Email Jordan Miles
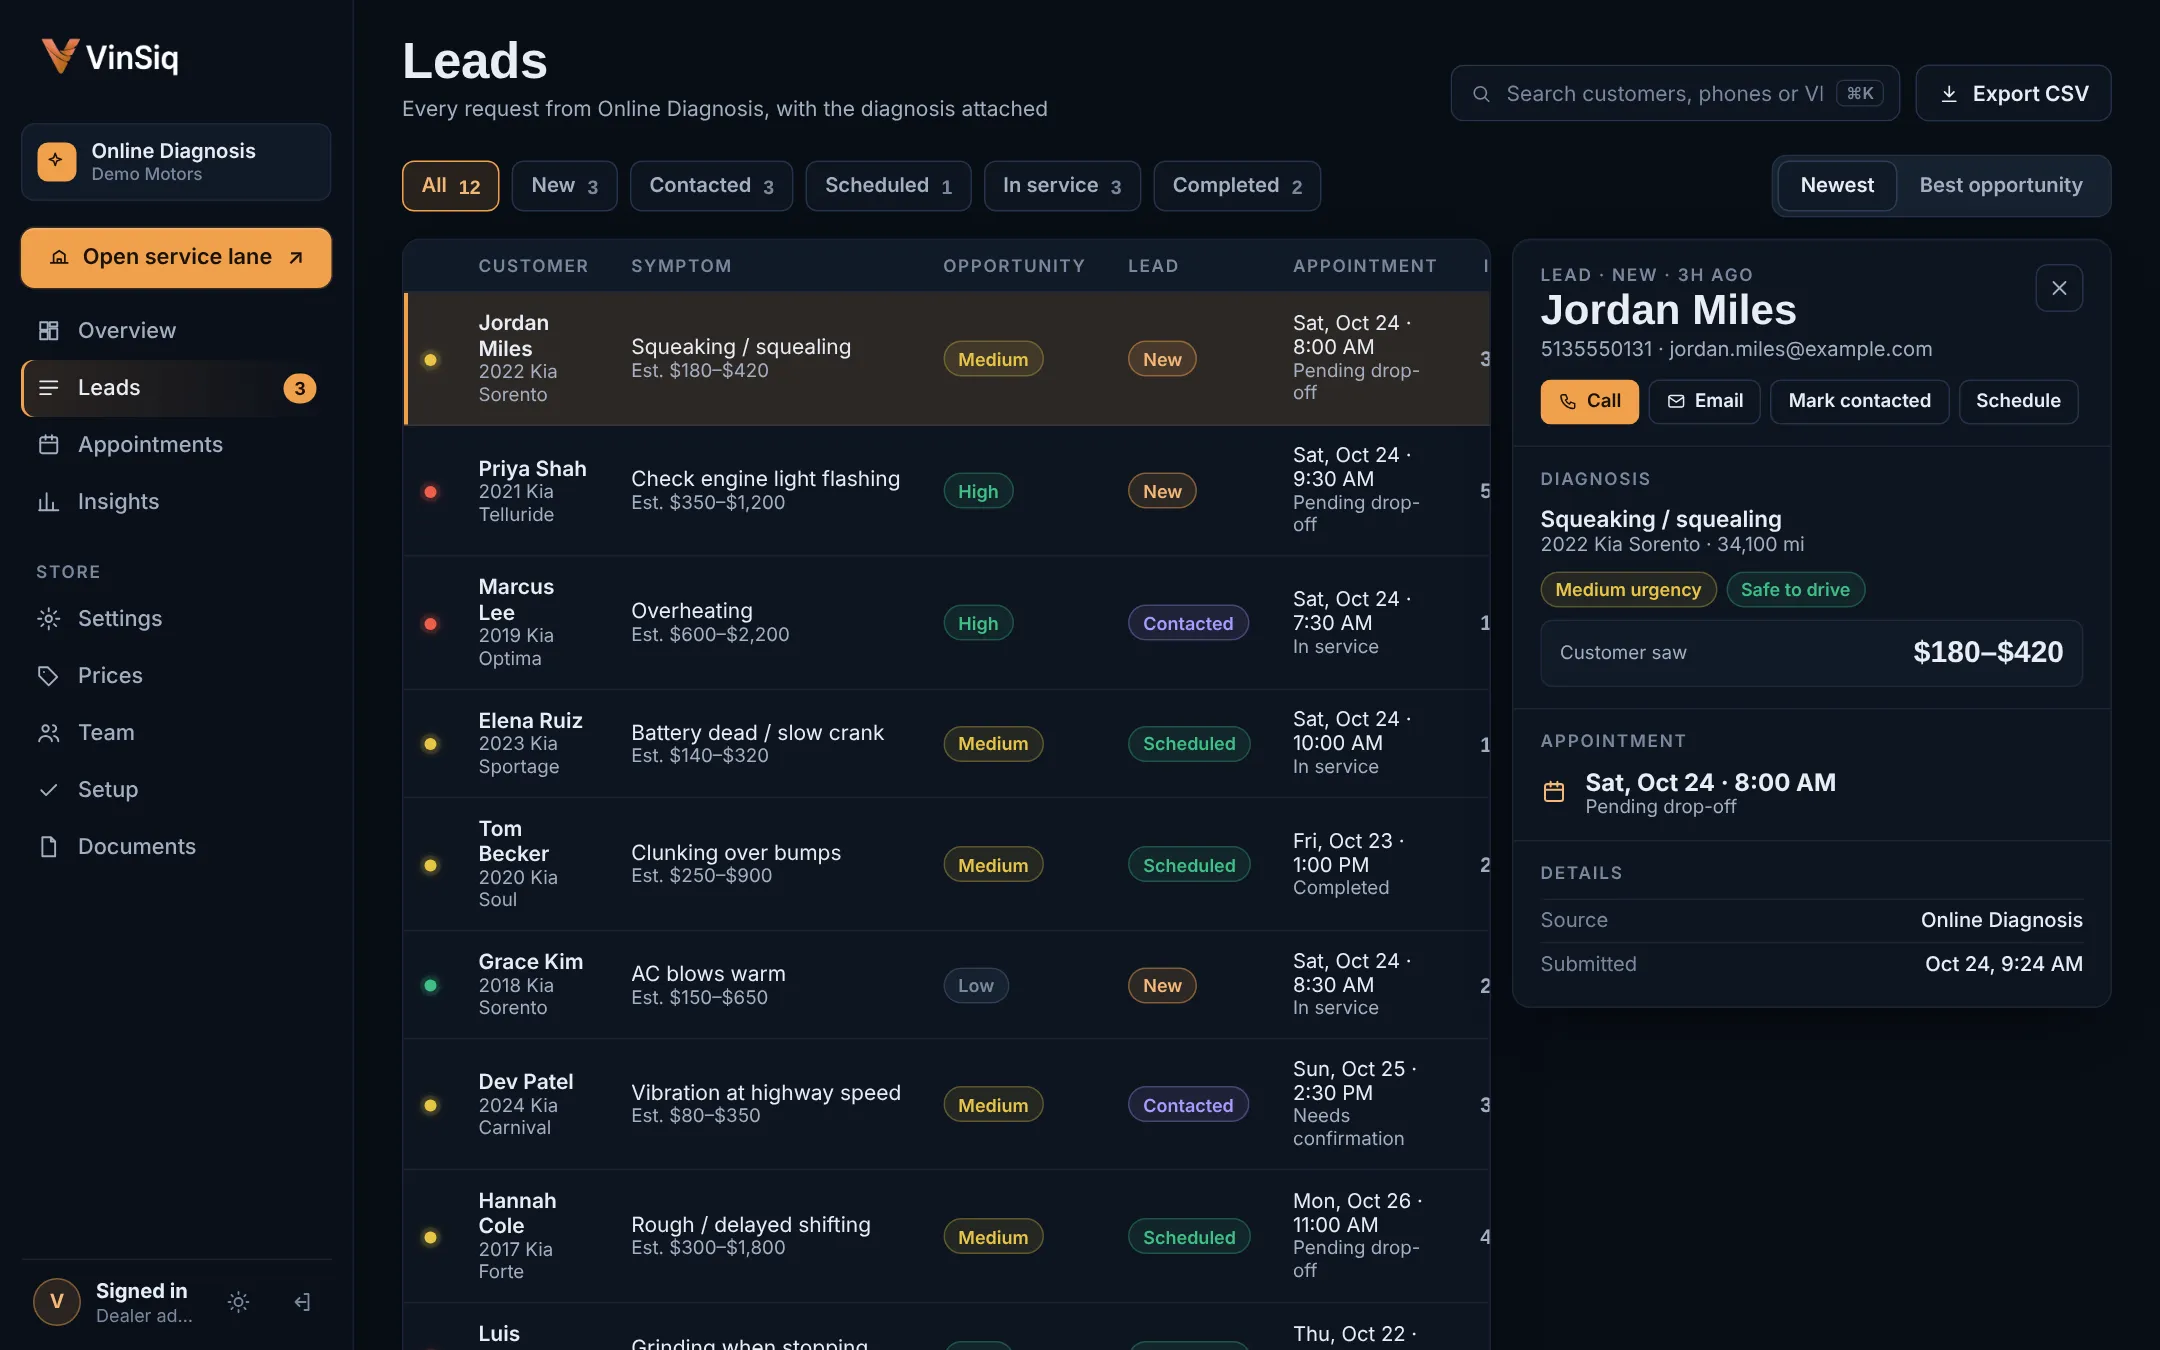The height and width of the screenshot is (1350, 2160). [1704, 401]
